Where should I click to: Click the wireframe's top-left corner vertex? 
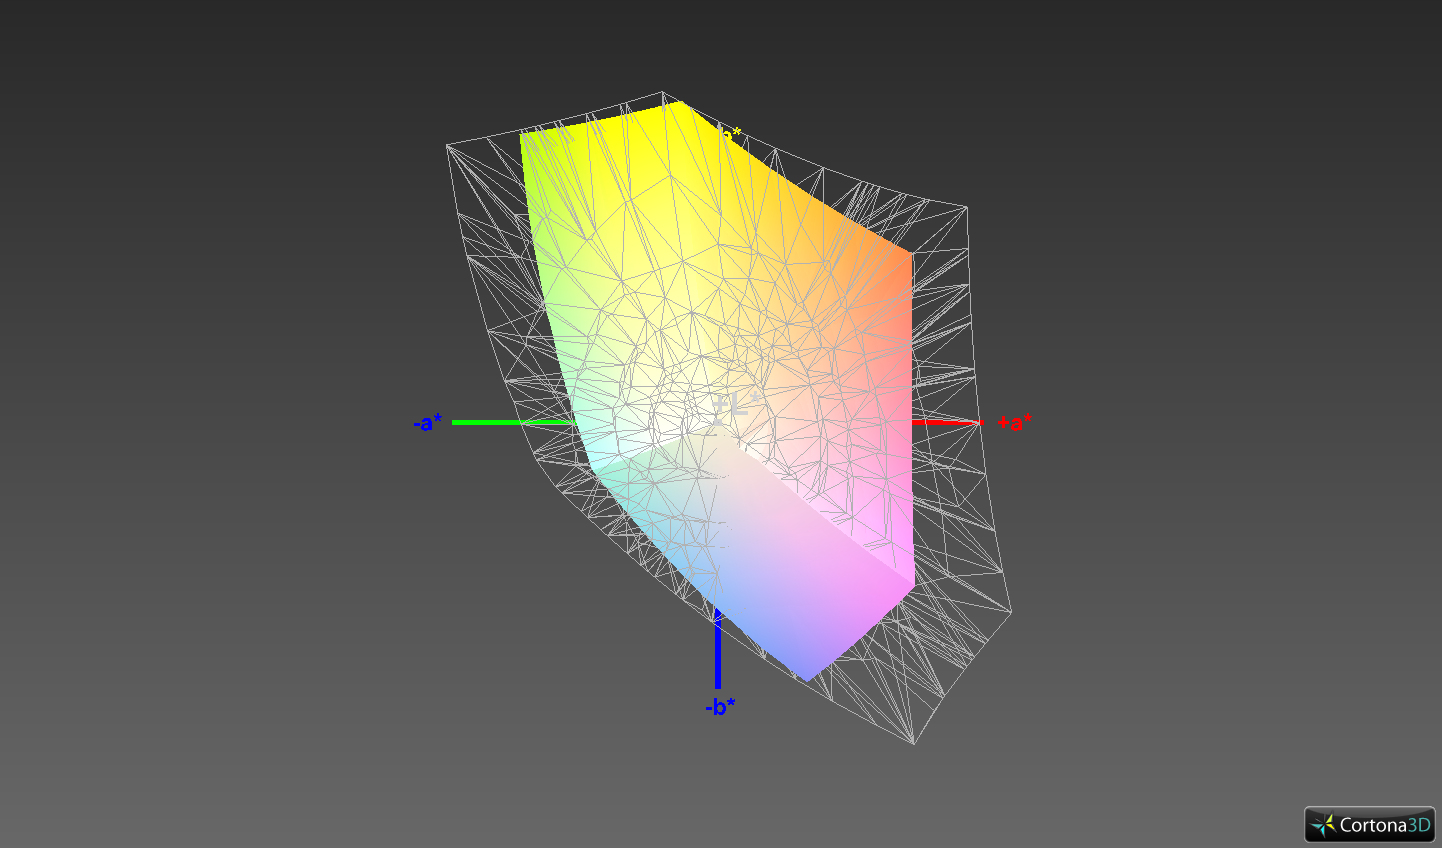pyautogui.click(x=446, y=146)
